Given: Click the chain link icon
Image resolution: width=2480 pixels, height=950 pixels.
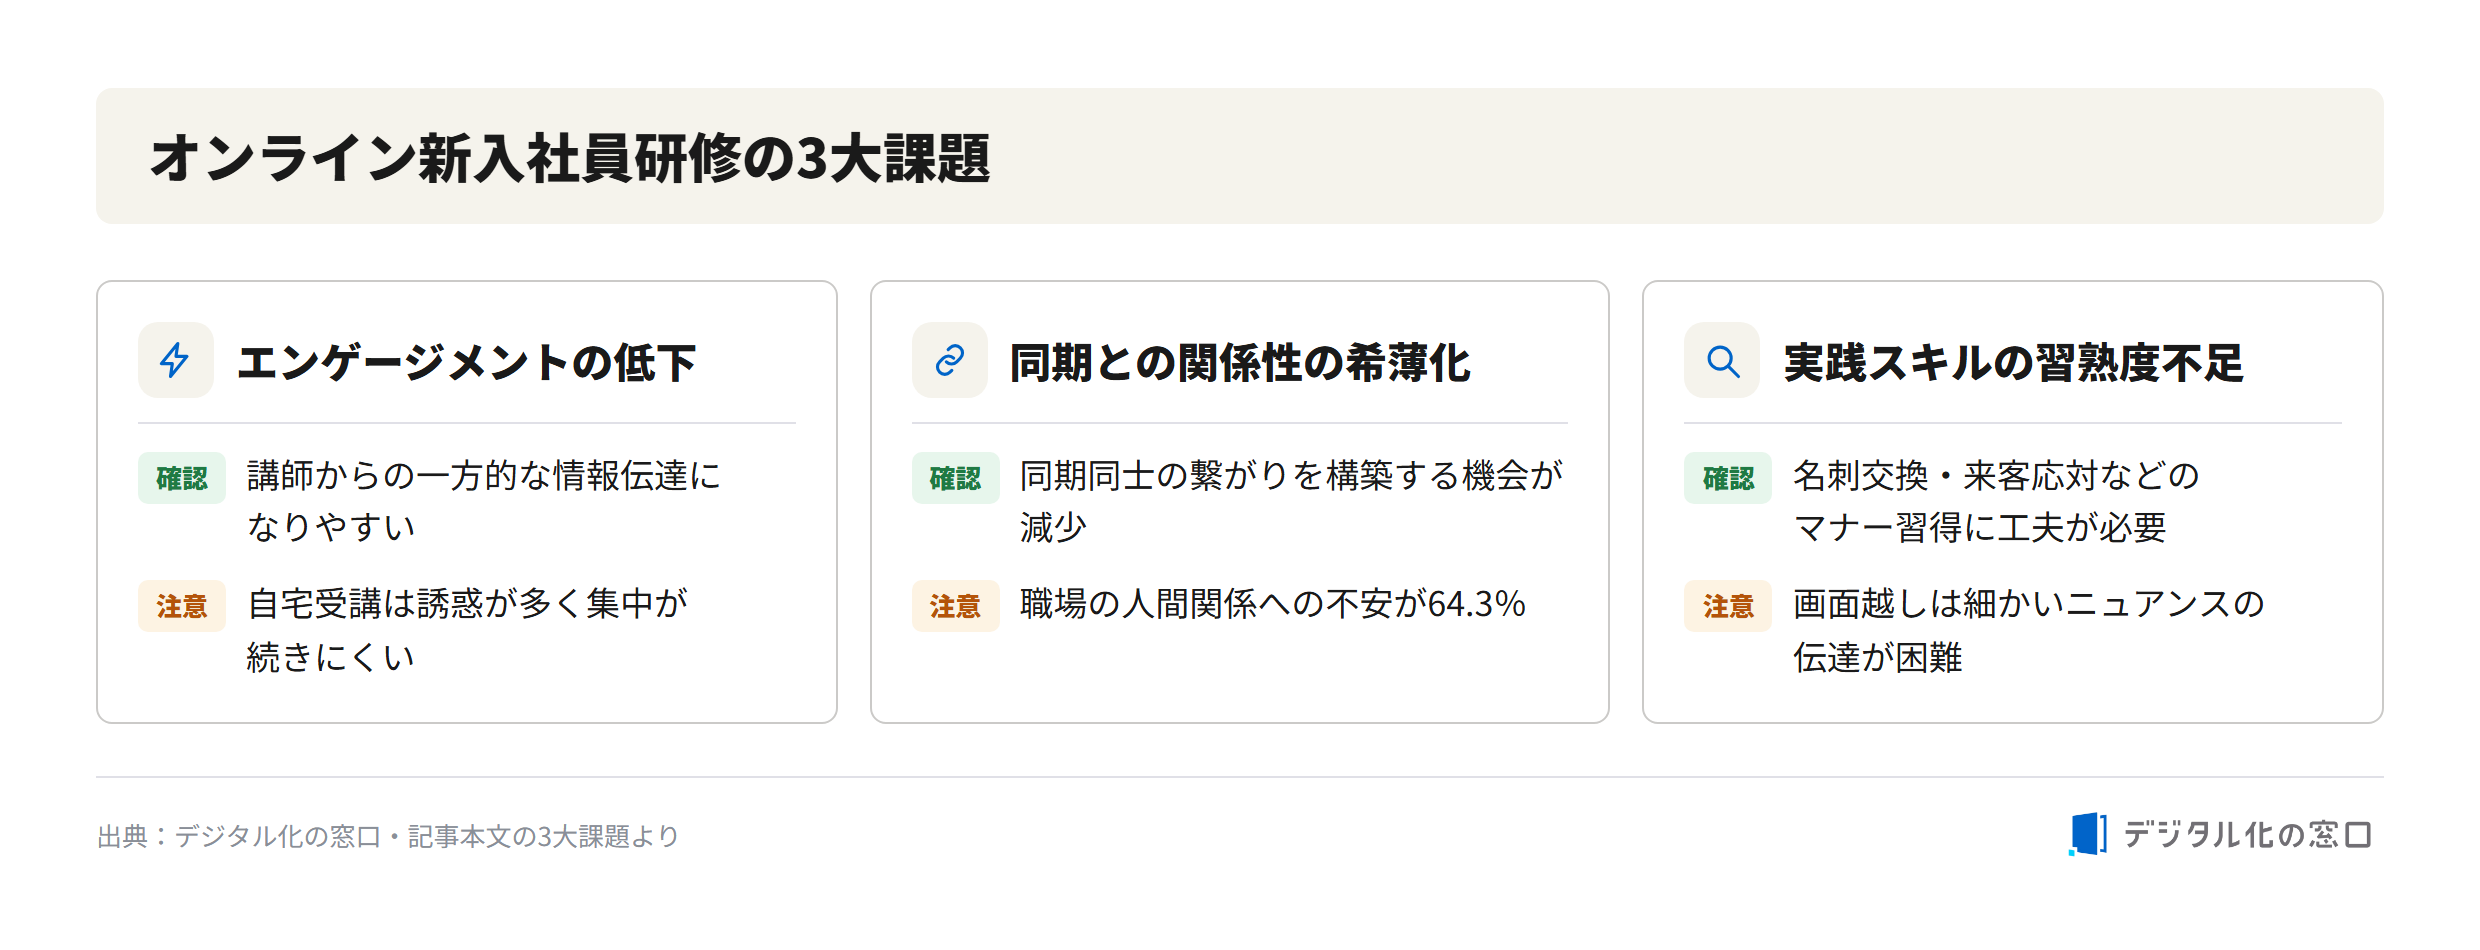Looking at the screenshot, I should tap(949, 360).
